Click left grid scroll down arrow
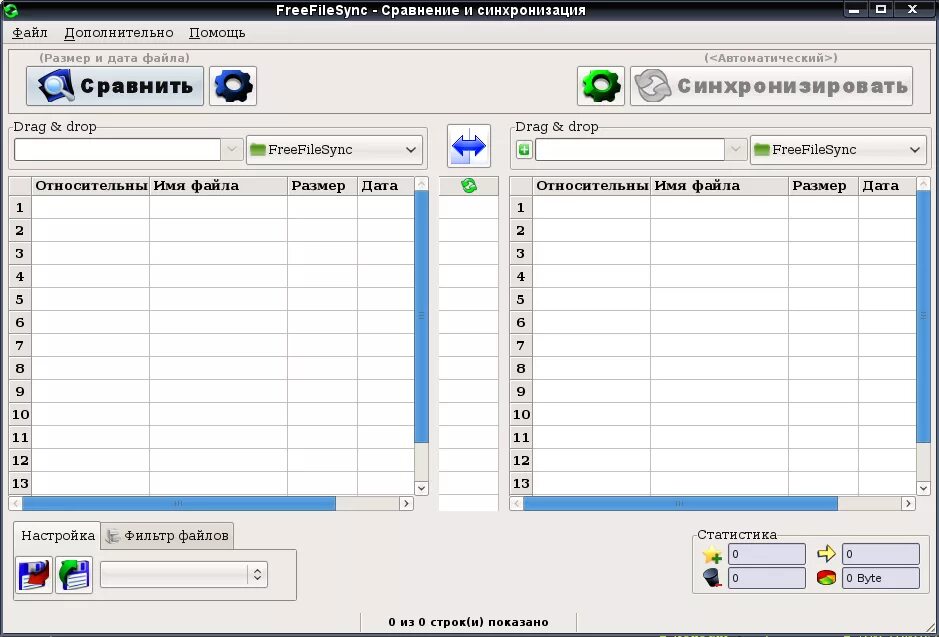 (421, 488)
